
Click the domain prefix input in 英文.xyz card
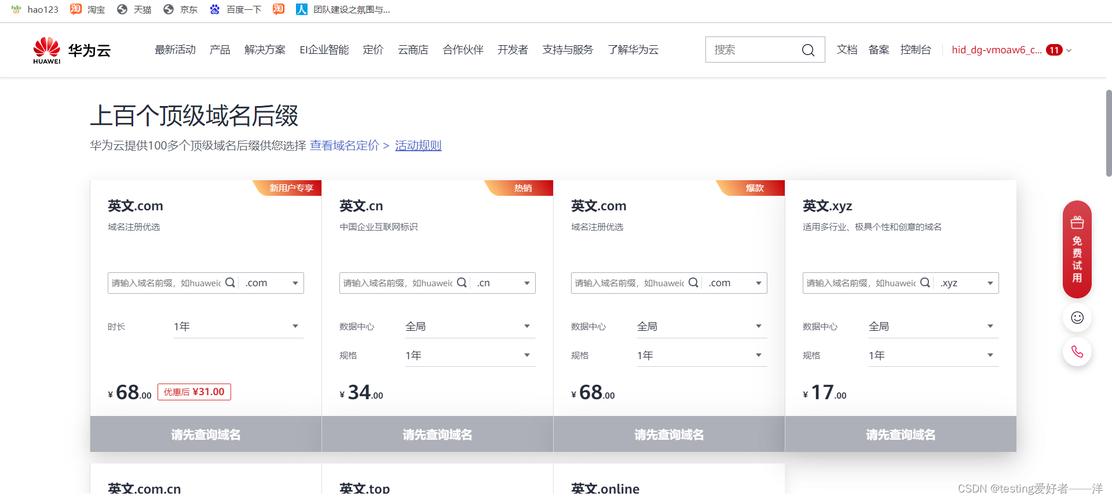[860, 282]
